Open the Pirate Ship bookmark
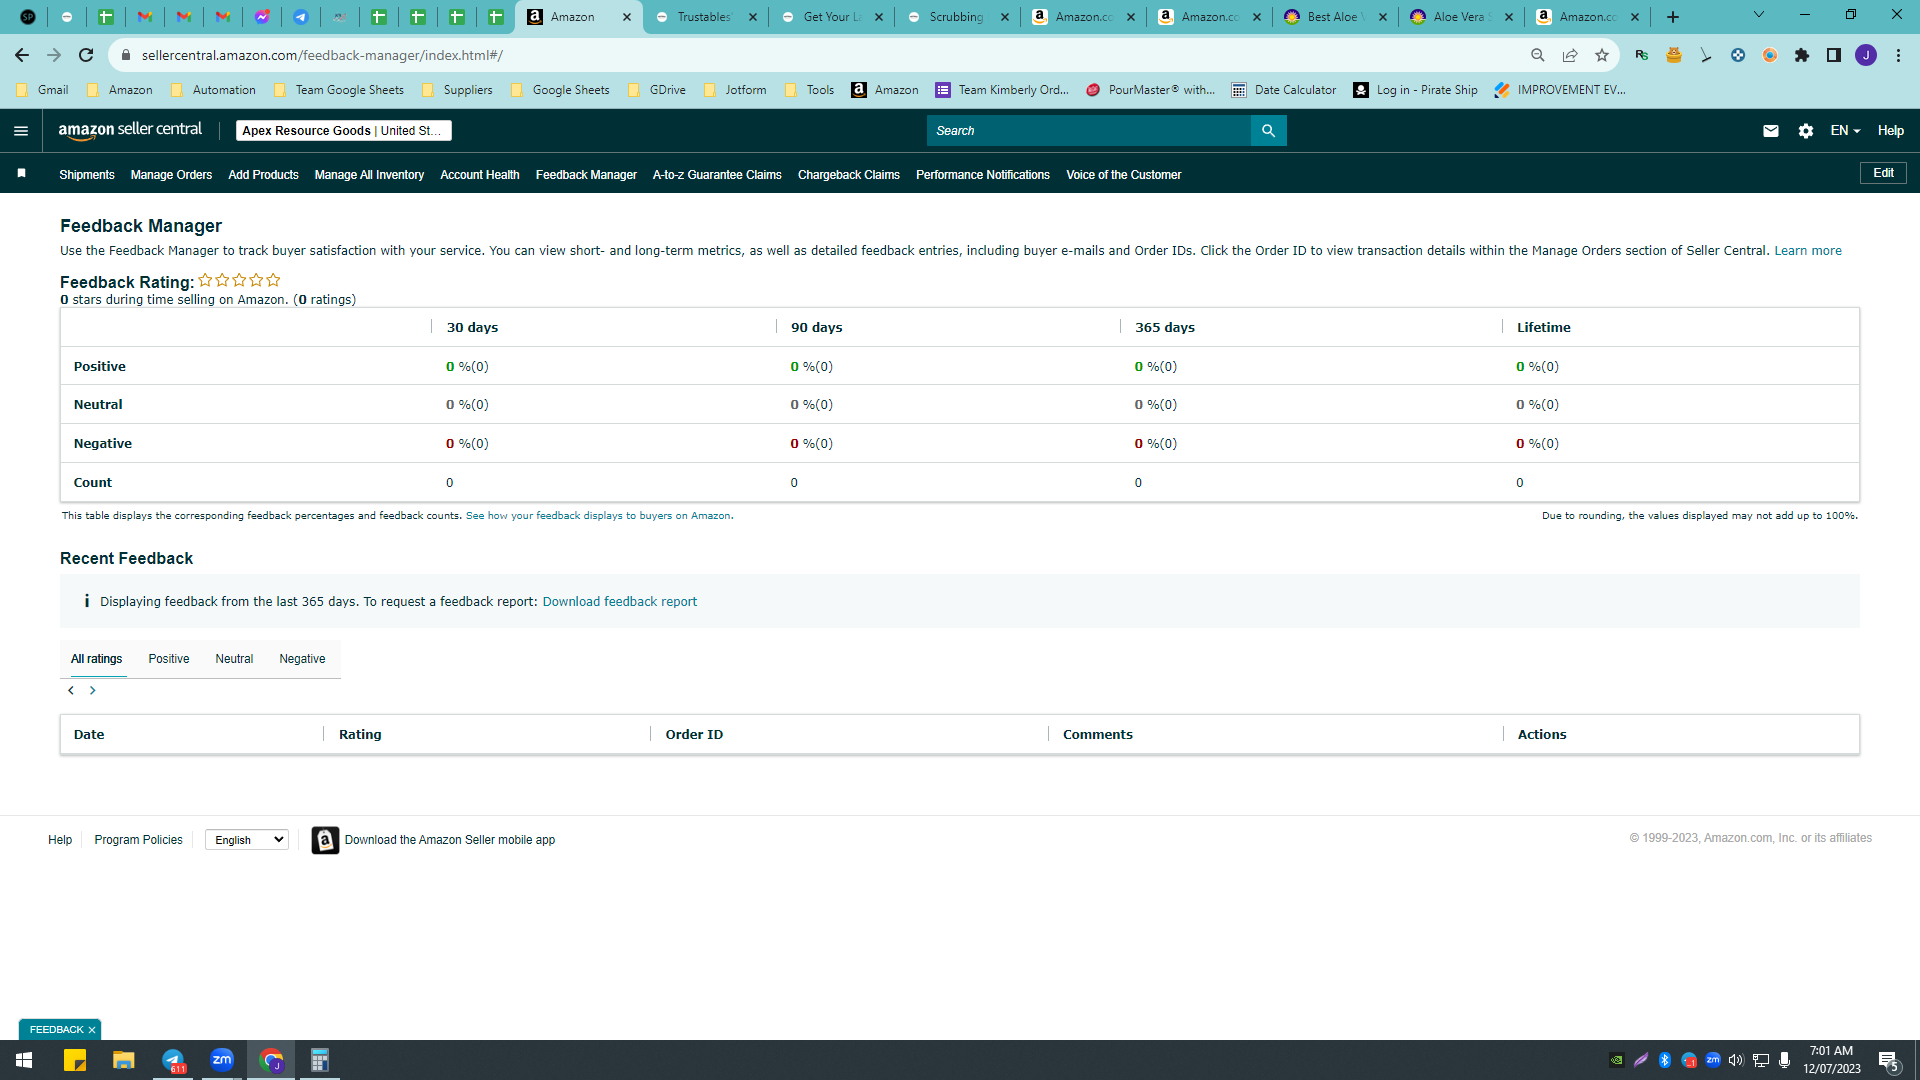 pyautogui.click(x=1415, y=90)
